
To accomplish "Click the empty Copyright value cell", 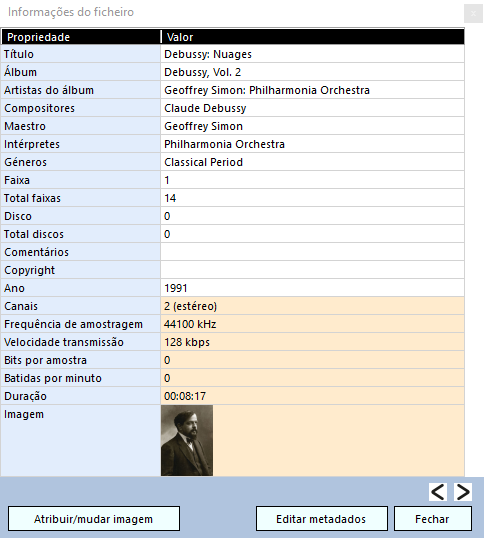I will (x=312, y=270).
